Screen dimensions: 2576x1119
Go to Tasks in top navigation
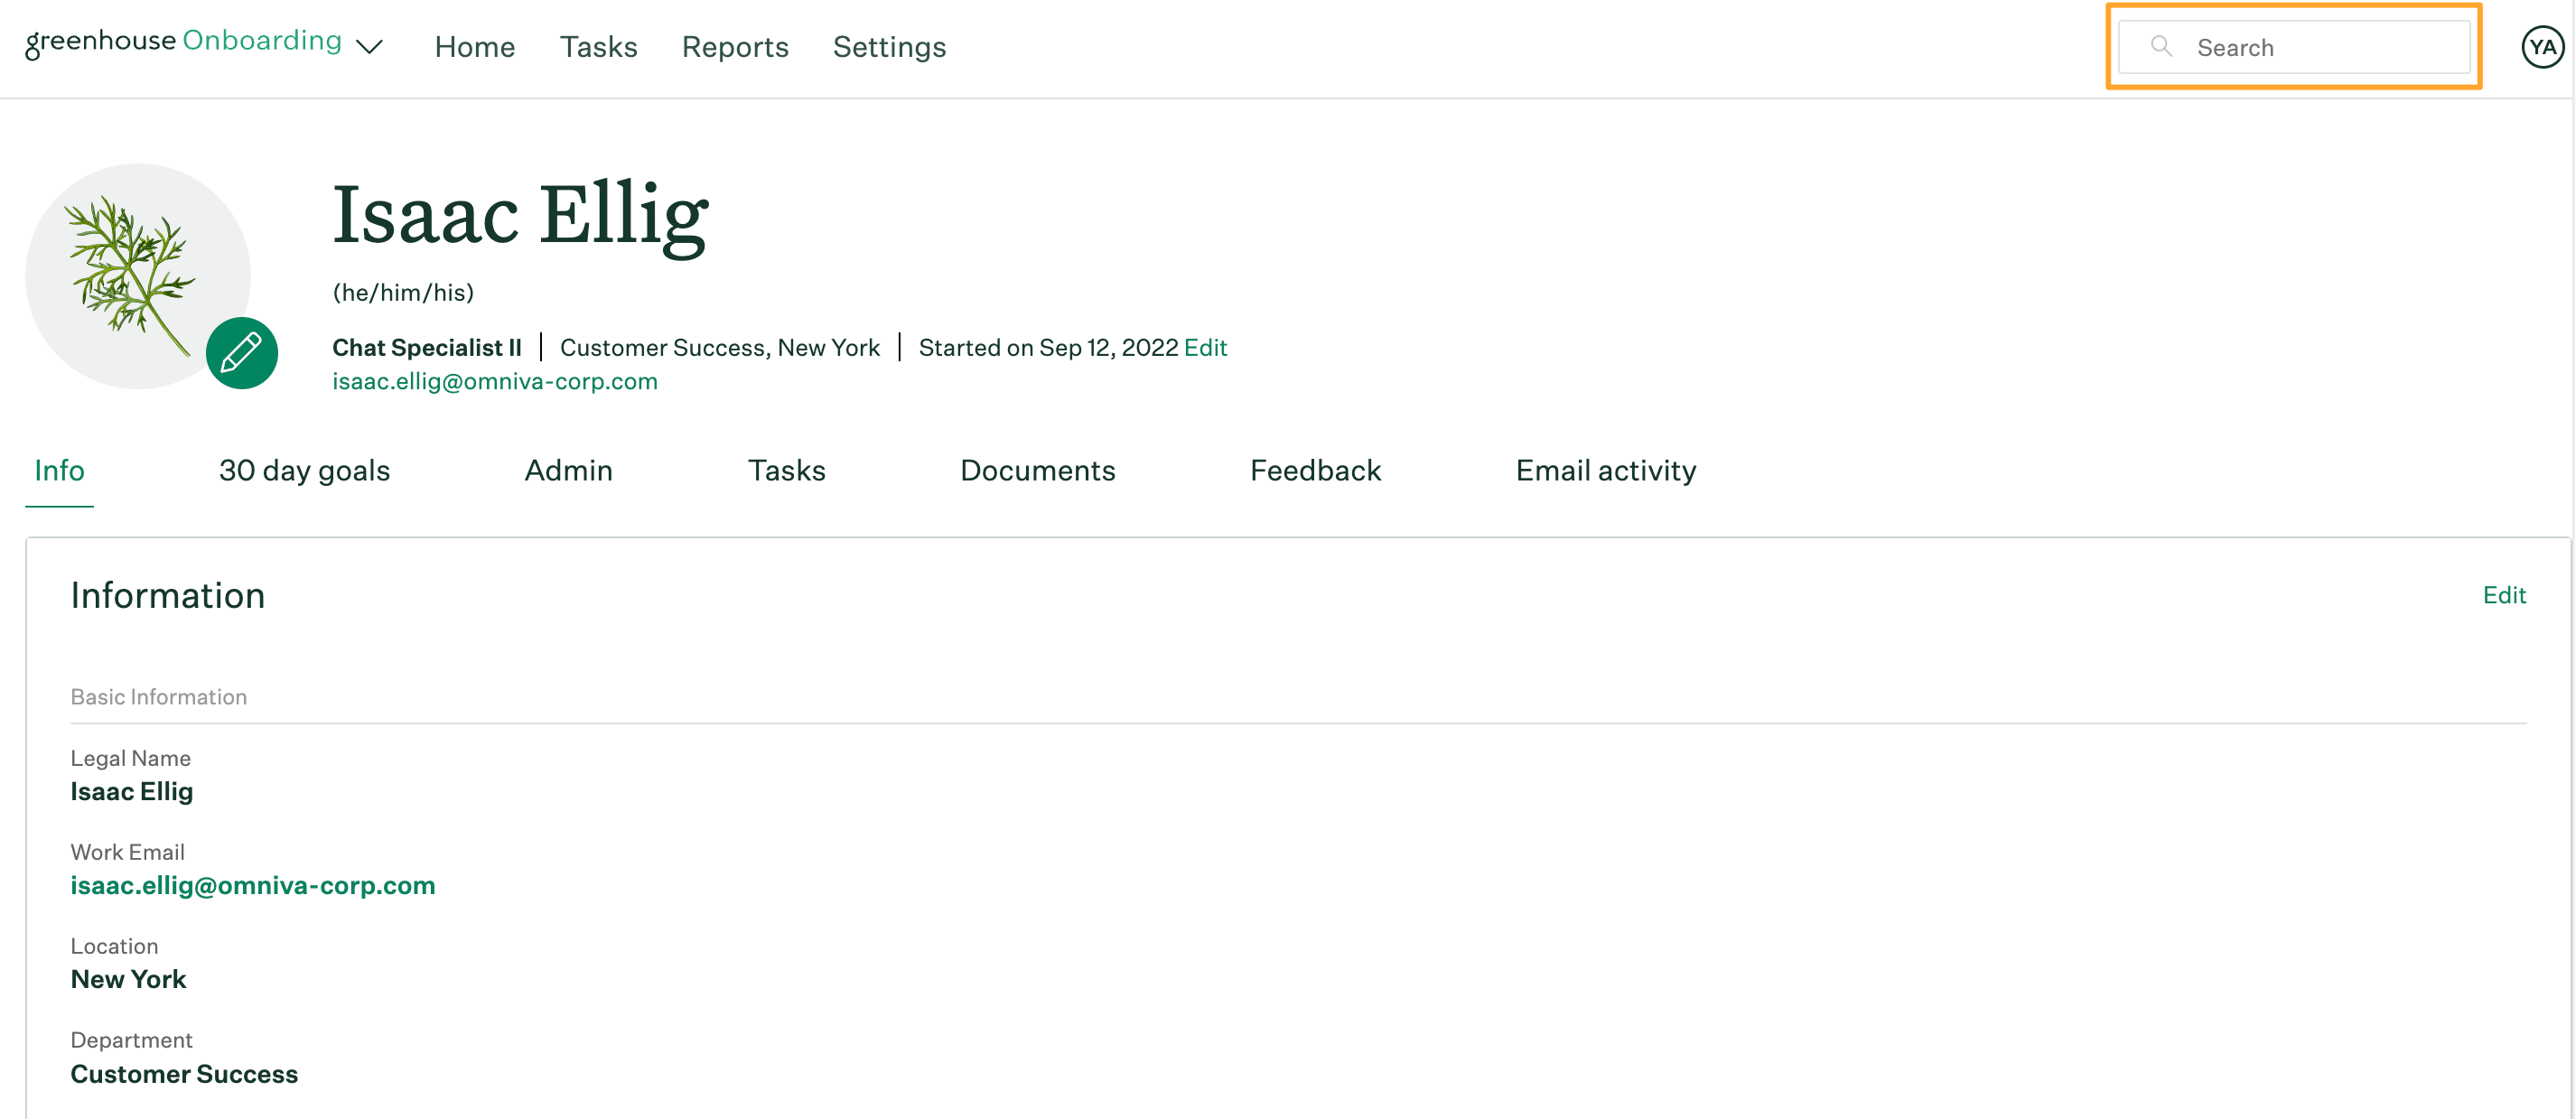(x=598, y=46)
